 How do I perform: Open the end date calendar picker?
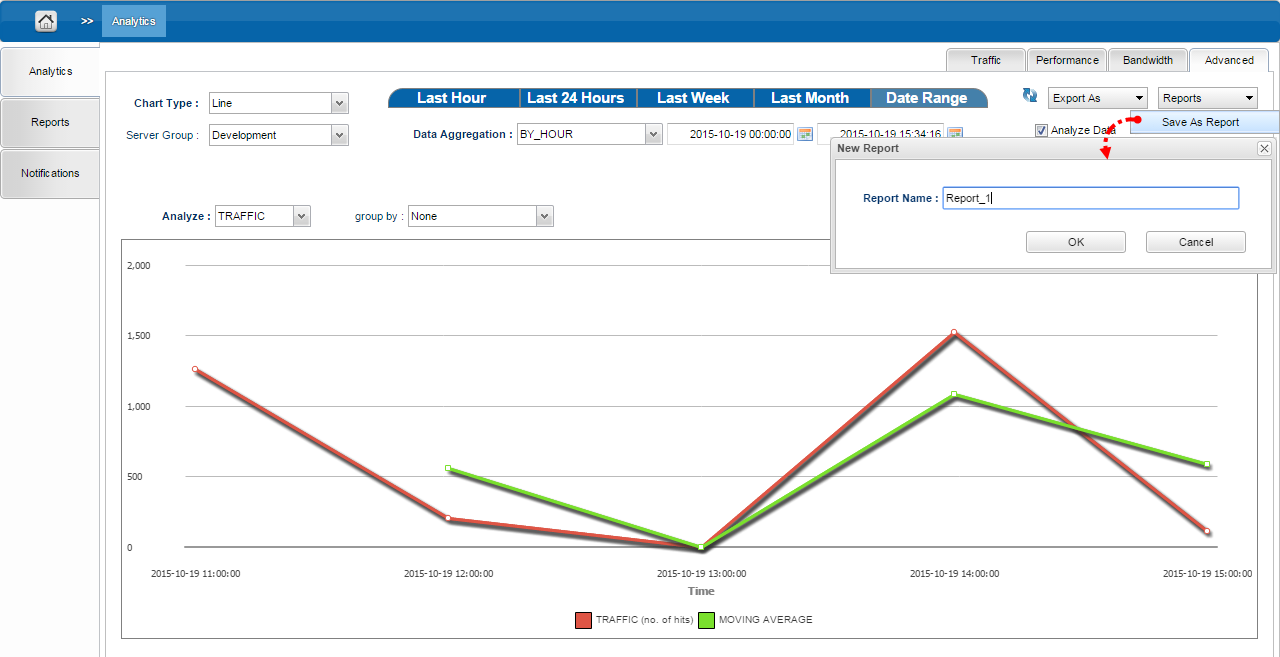[955, 134]
